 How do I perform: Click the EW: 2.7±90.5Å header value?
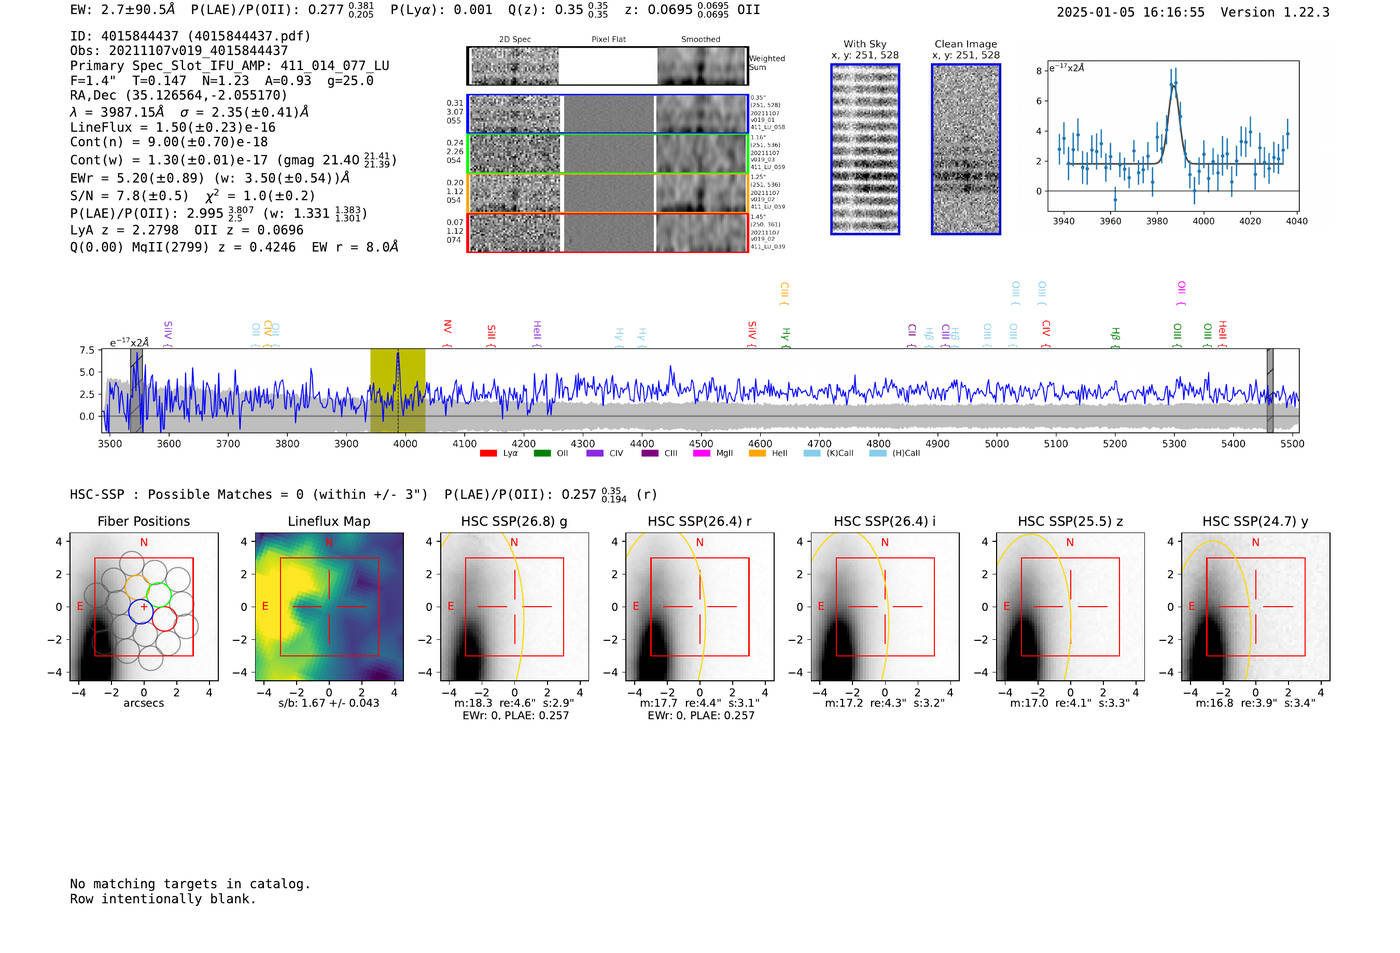122,10
